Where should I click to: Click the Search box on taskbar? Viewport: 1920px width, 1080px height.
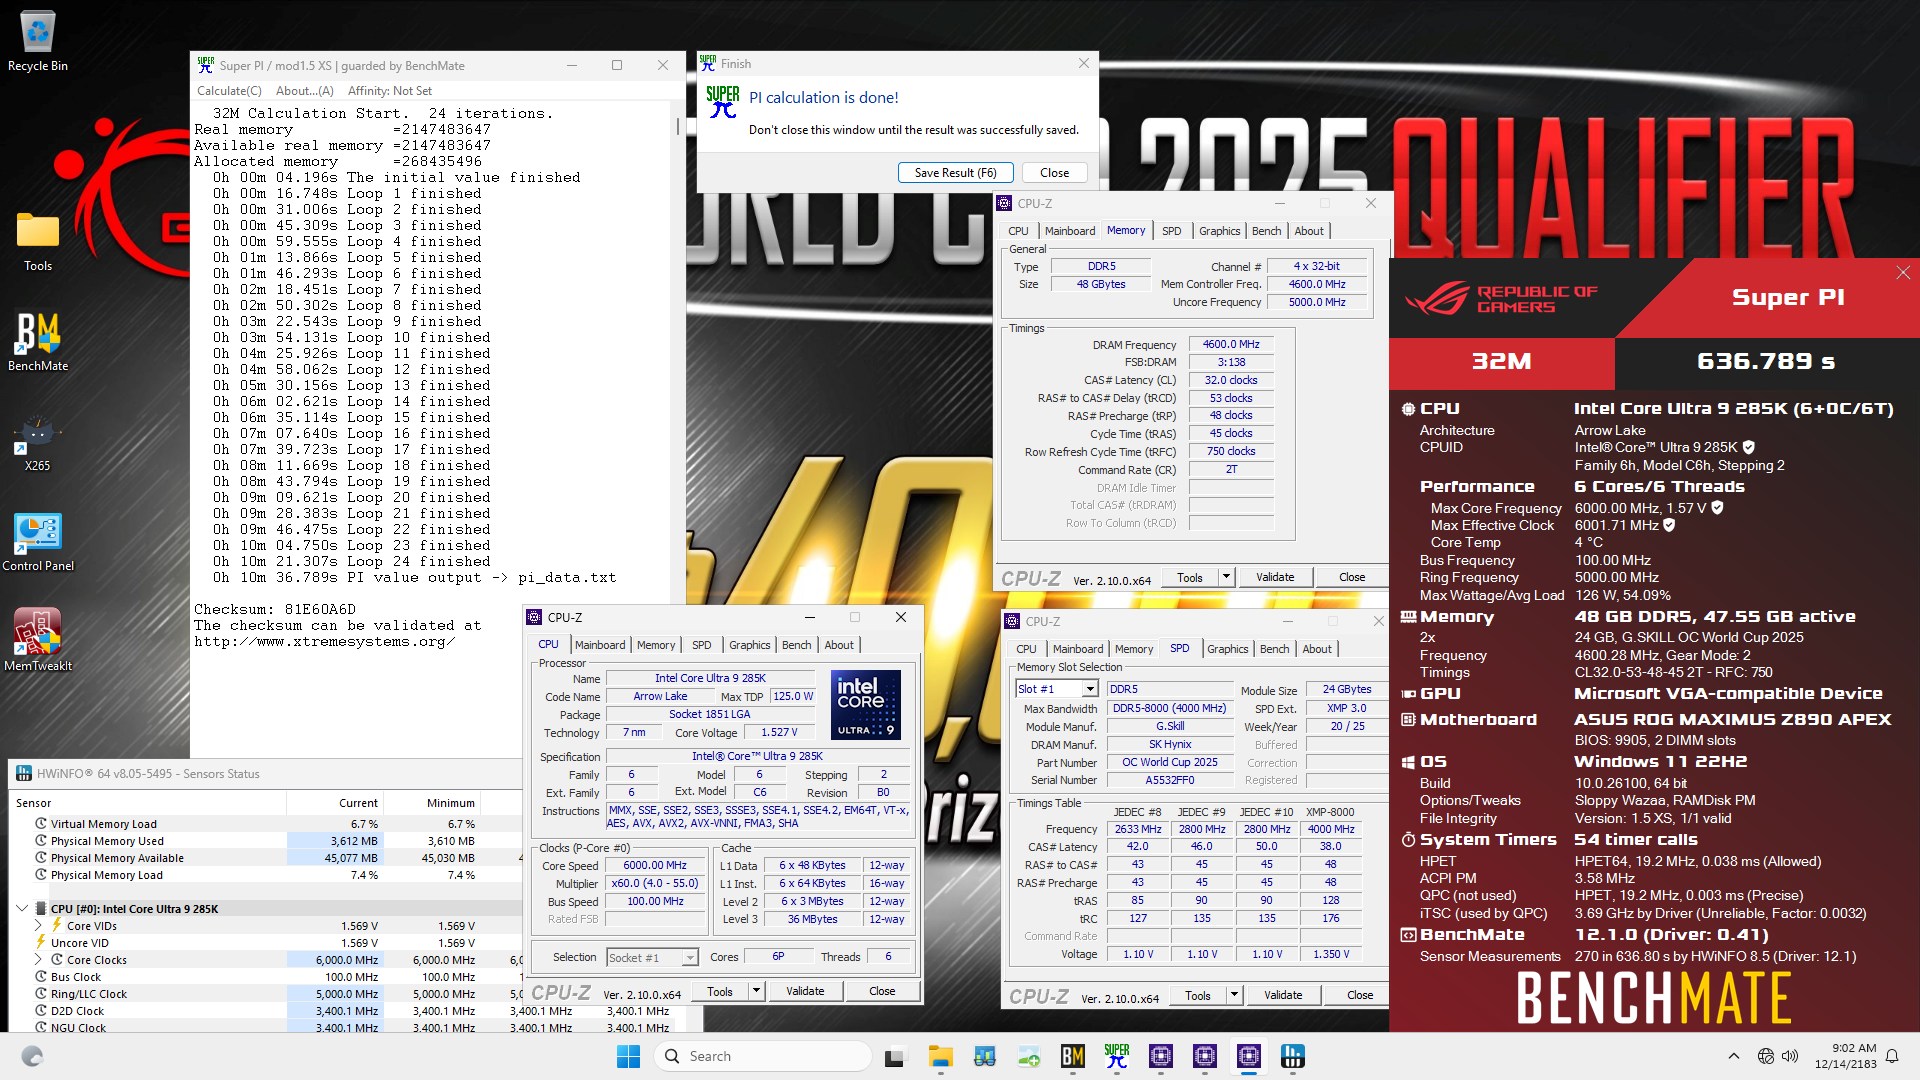pos(762,1056)
